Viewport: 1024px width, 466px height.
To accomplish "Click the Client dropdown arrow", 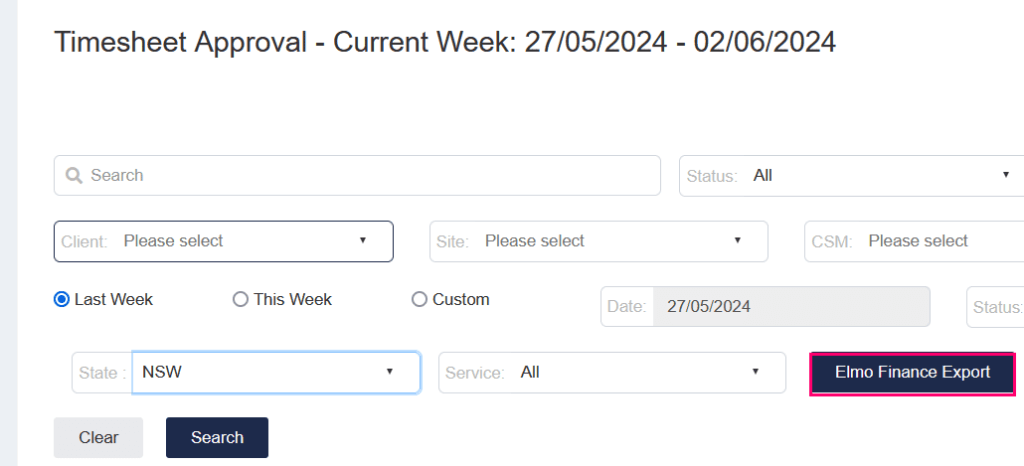I will pos(363,241).
